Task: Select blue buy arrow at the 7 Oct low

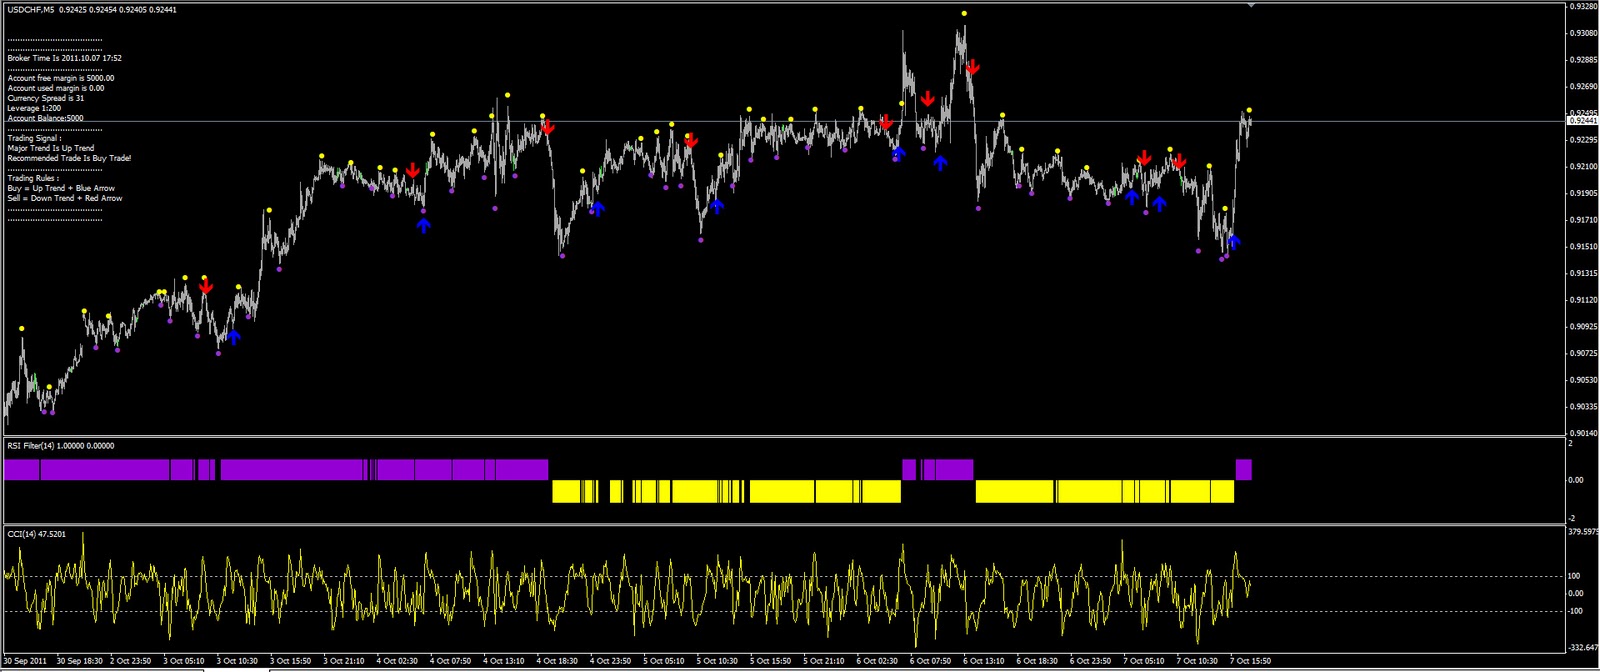Action: pos(1233,241)
